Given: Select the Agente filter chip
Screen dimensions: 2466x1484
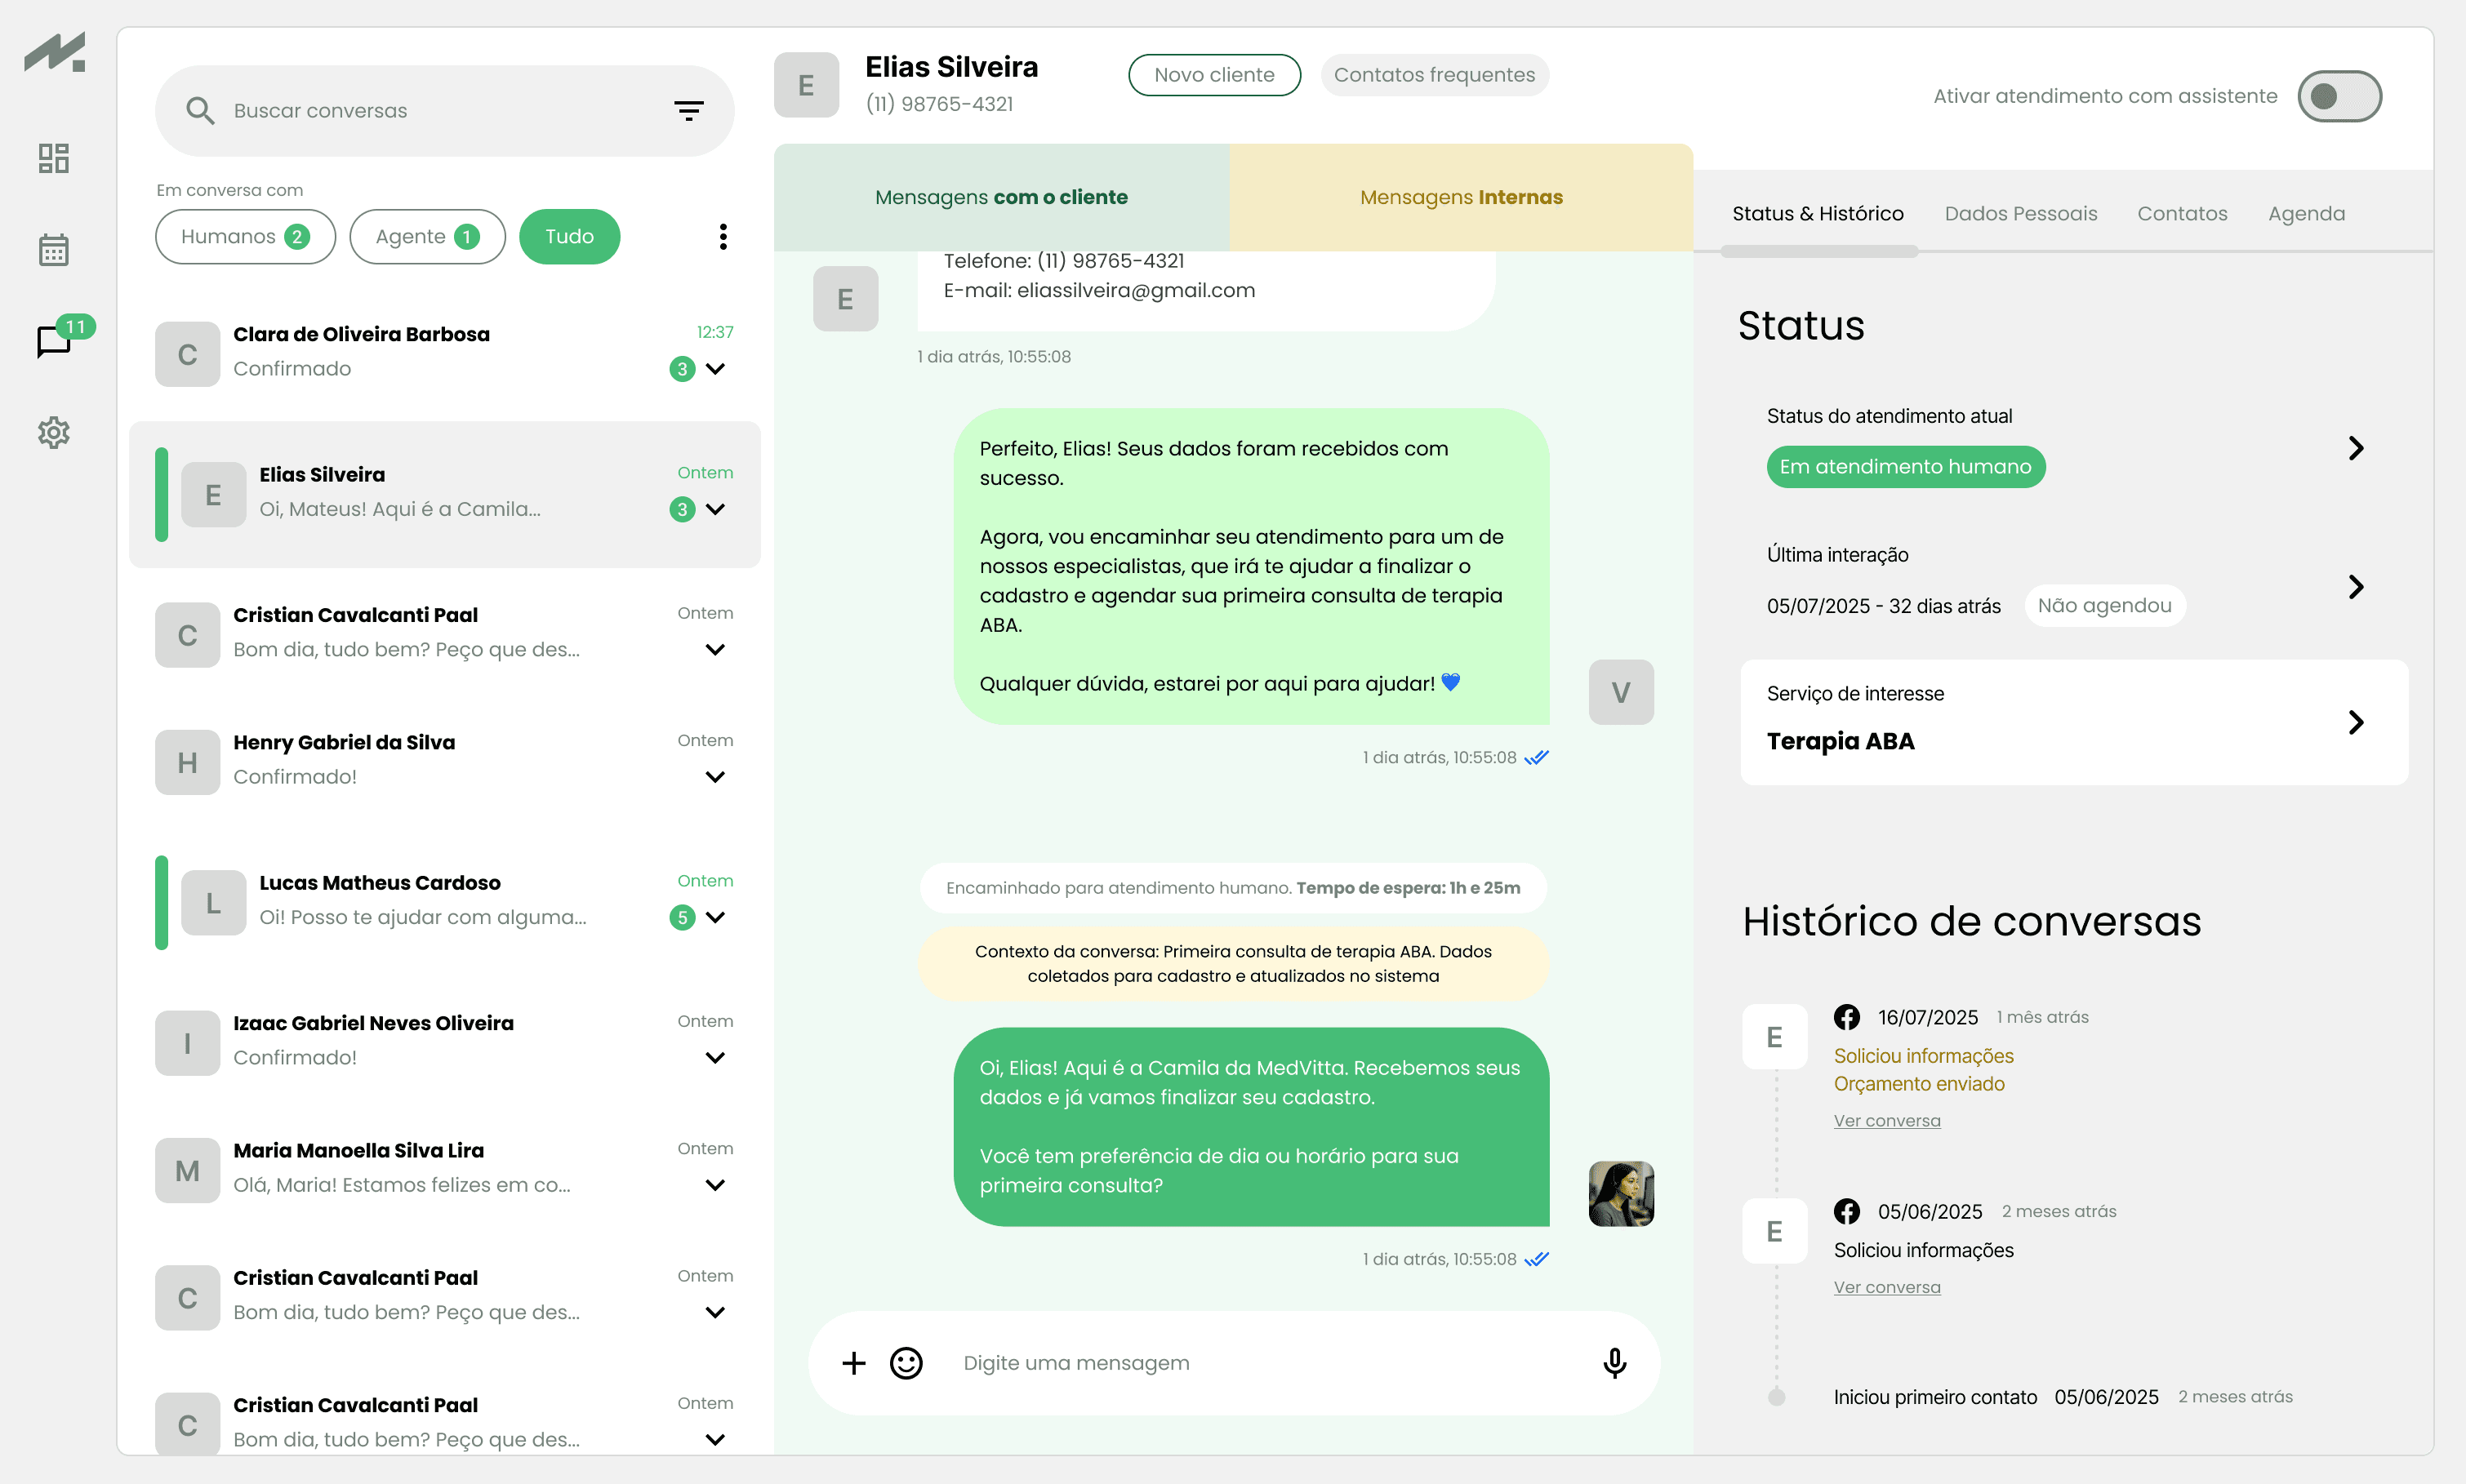Looking at the screenshot, I should (x=427, y=237).
